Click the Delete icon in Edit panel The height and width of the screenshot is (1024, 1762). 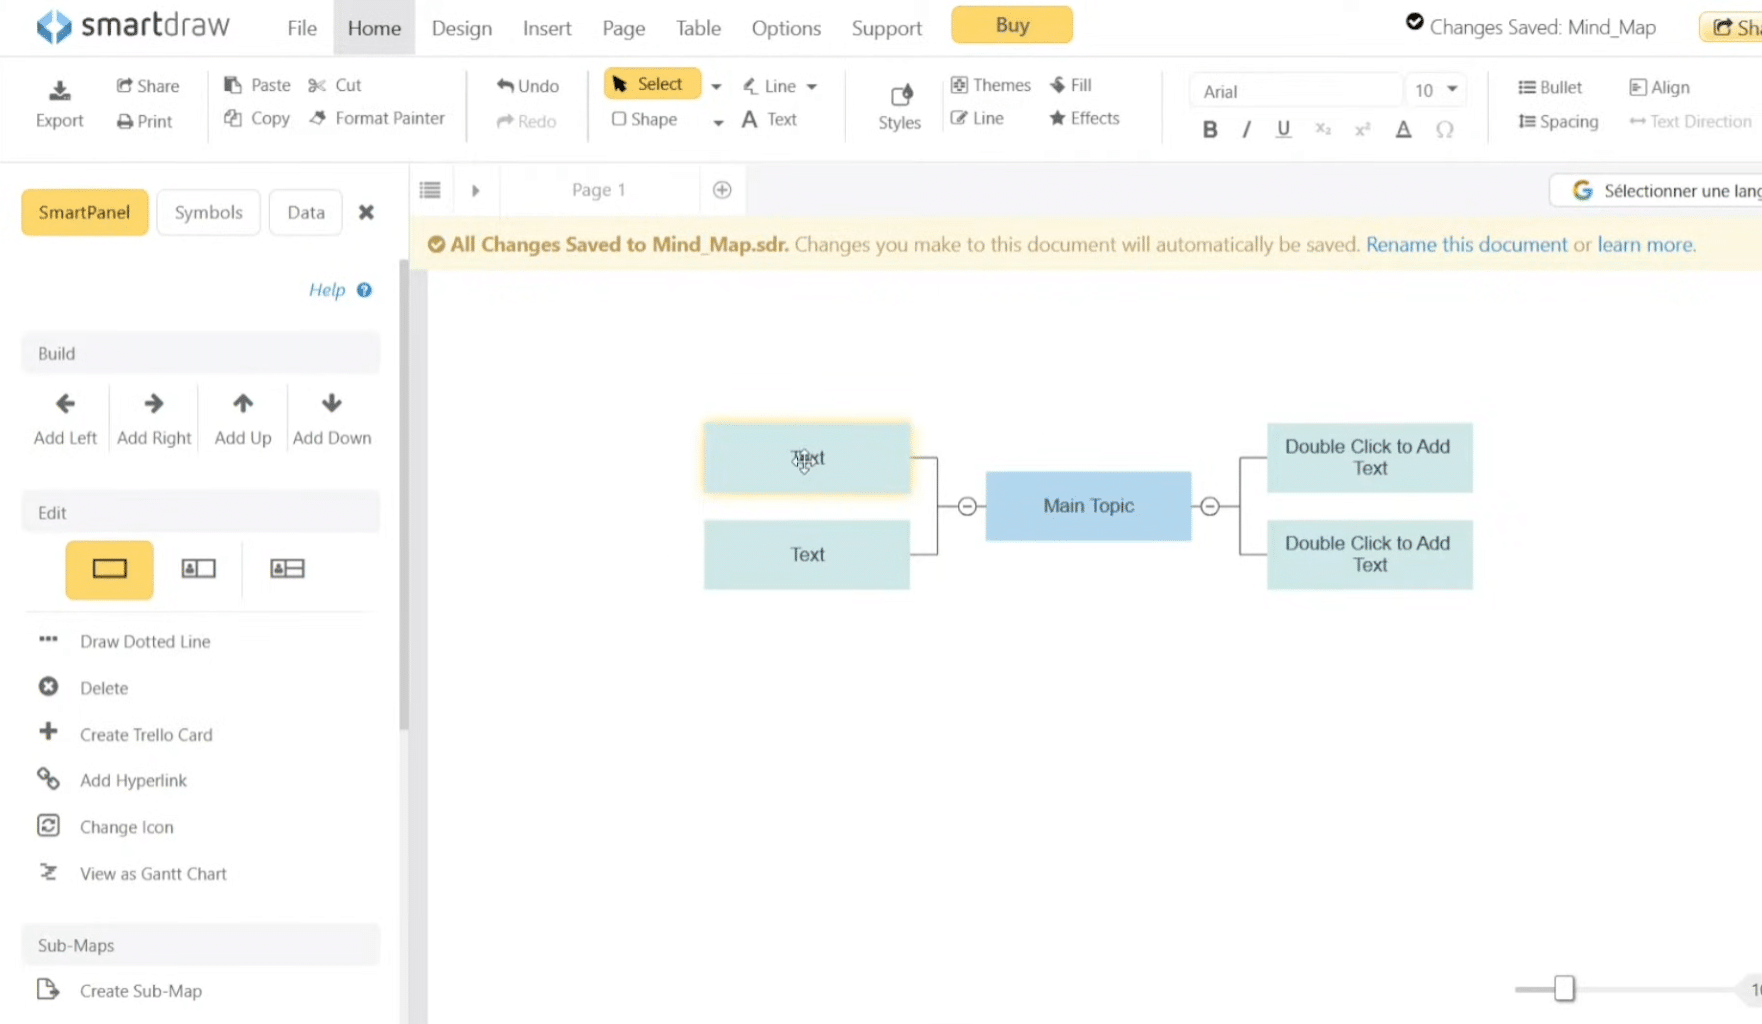[x=48, y=687]
